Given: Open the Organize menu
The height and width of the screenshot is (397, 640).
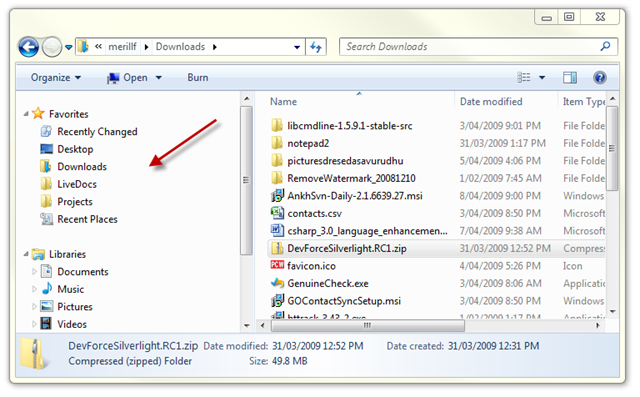Looking at the screenshot, I should tap(56, 78).
